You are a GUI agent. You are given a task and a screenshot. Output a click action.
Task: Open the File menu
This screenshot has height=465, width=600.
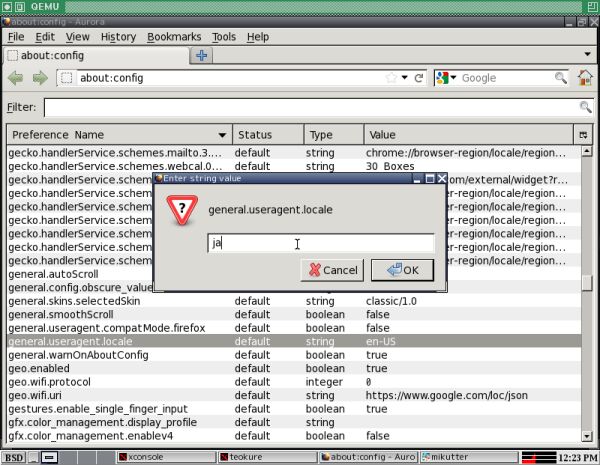coord(16,37)
